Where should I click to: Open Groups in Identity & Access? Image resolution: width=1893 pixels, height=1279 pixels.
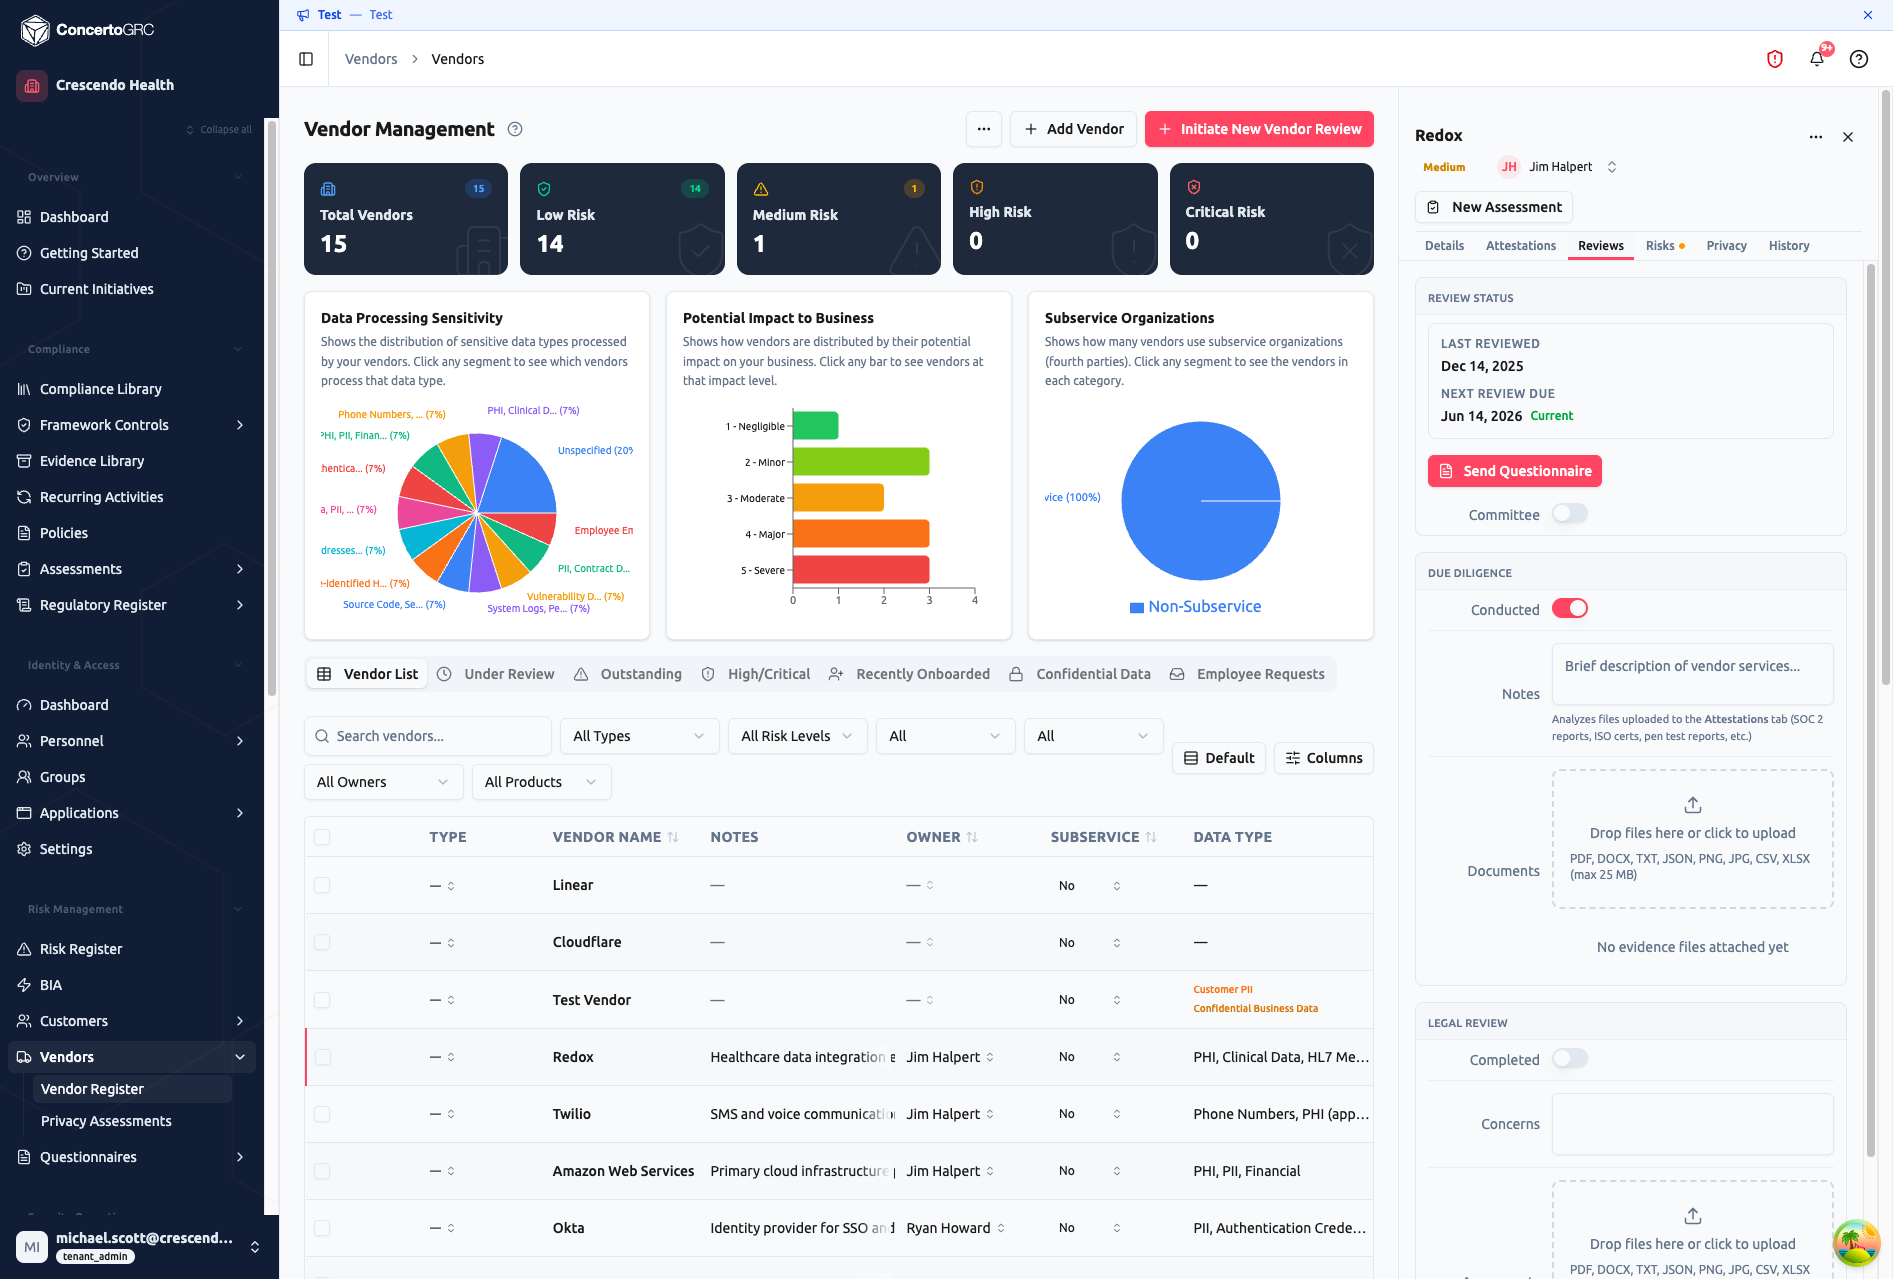[62, 777]
